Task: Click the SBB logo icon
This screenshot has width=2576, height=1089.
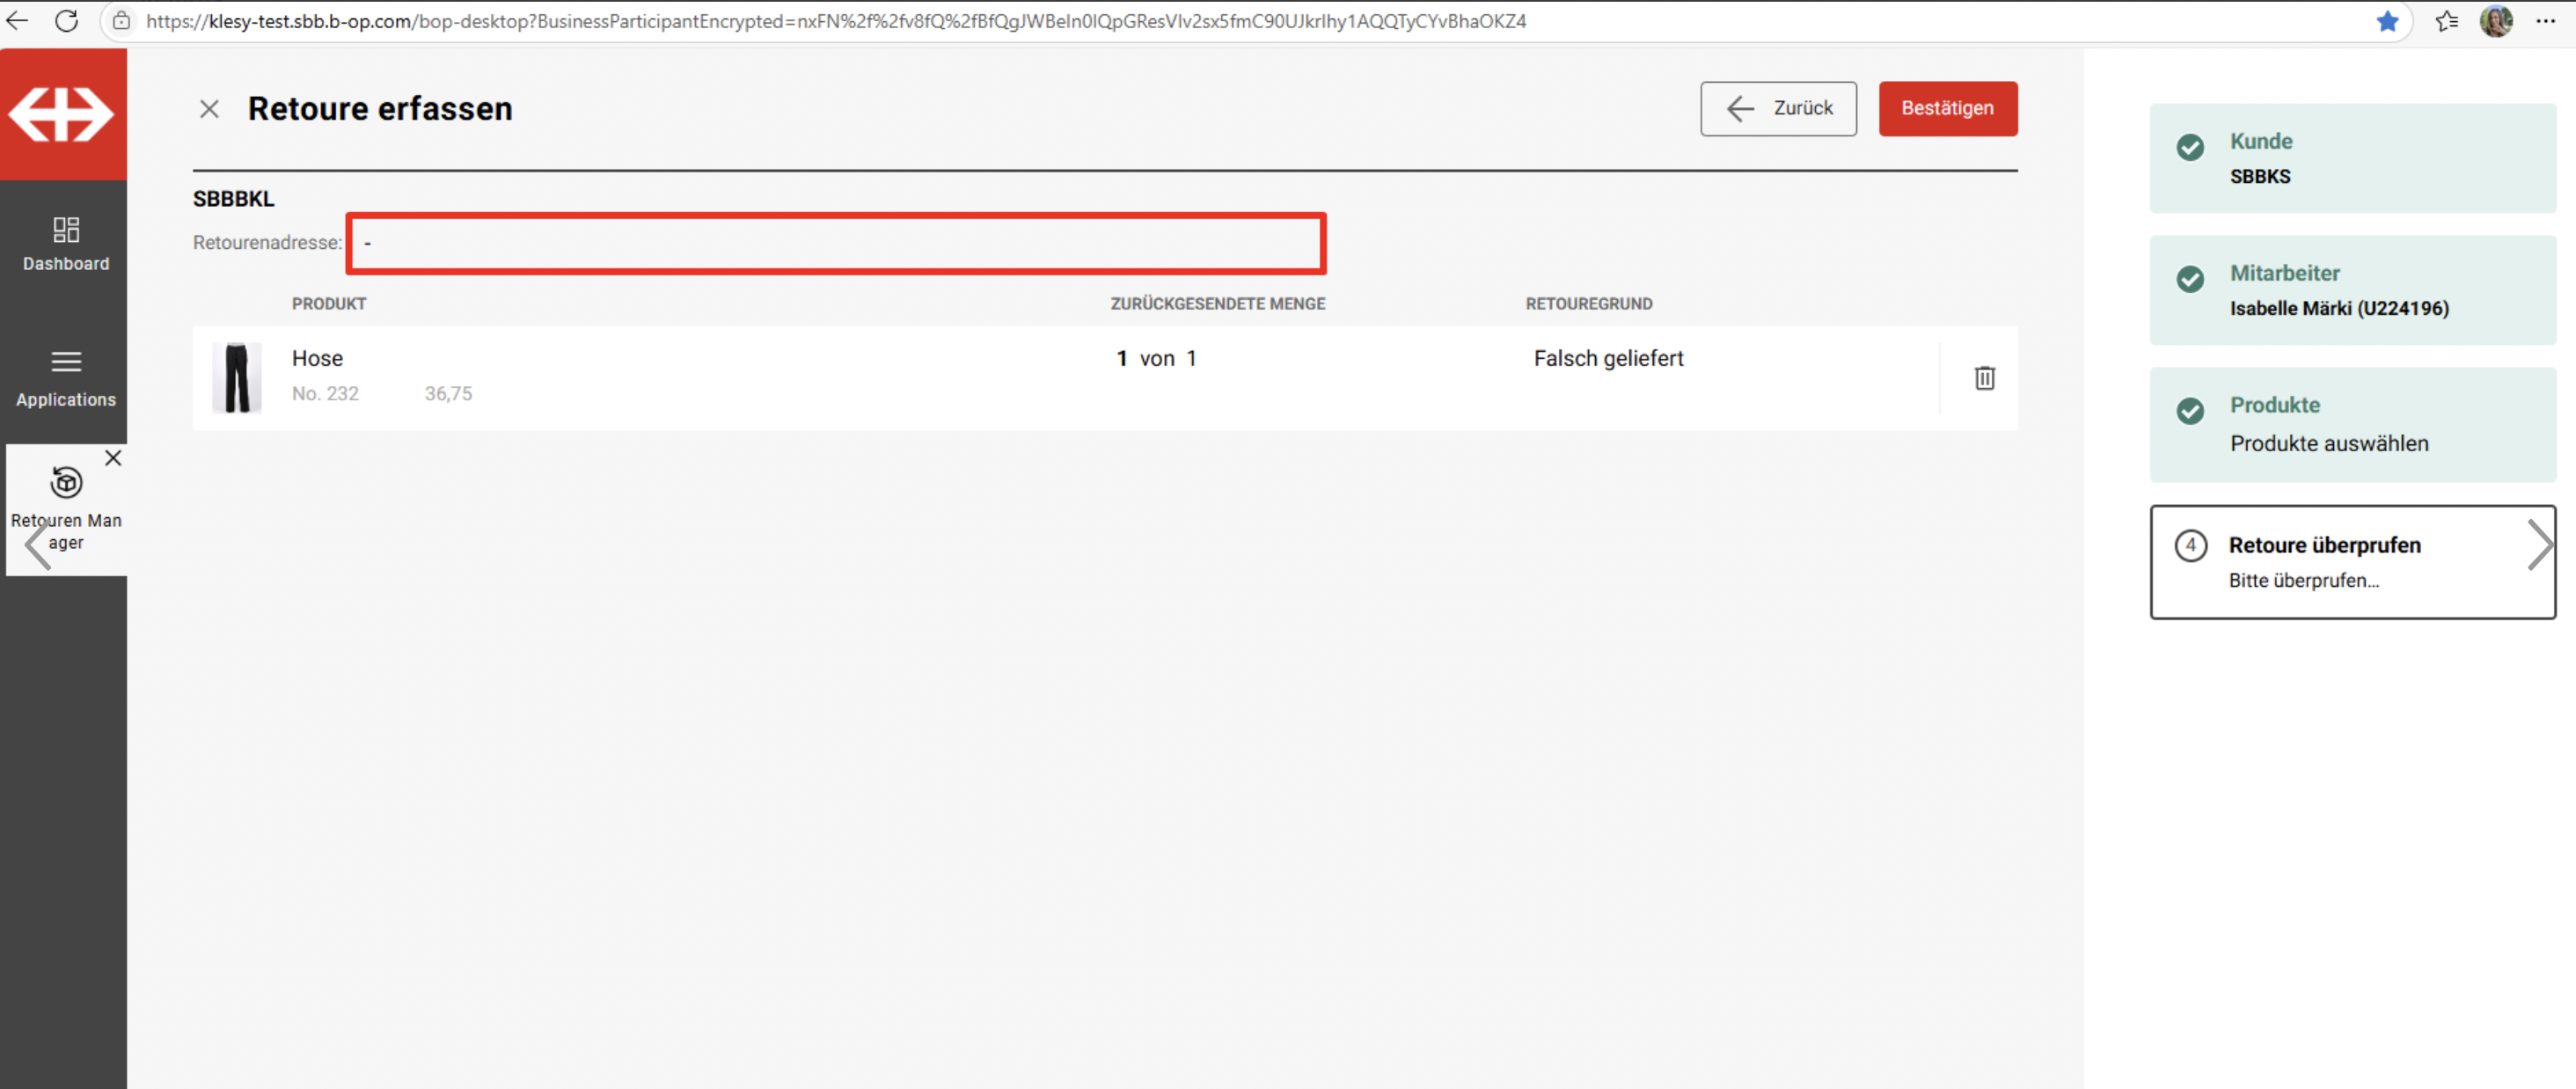Action: (x=62, y=114)
